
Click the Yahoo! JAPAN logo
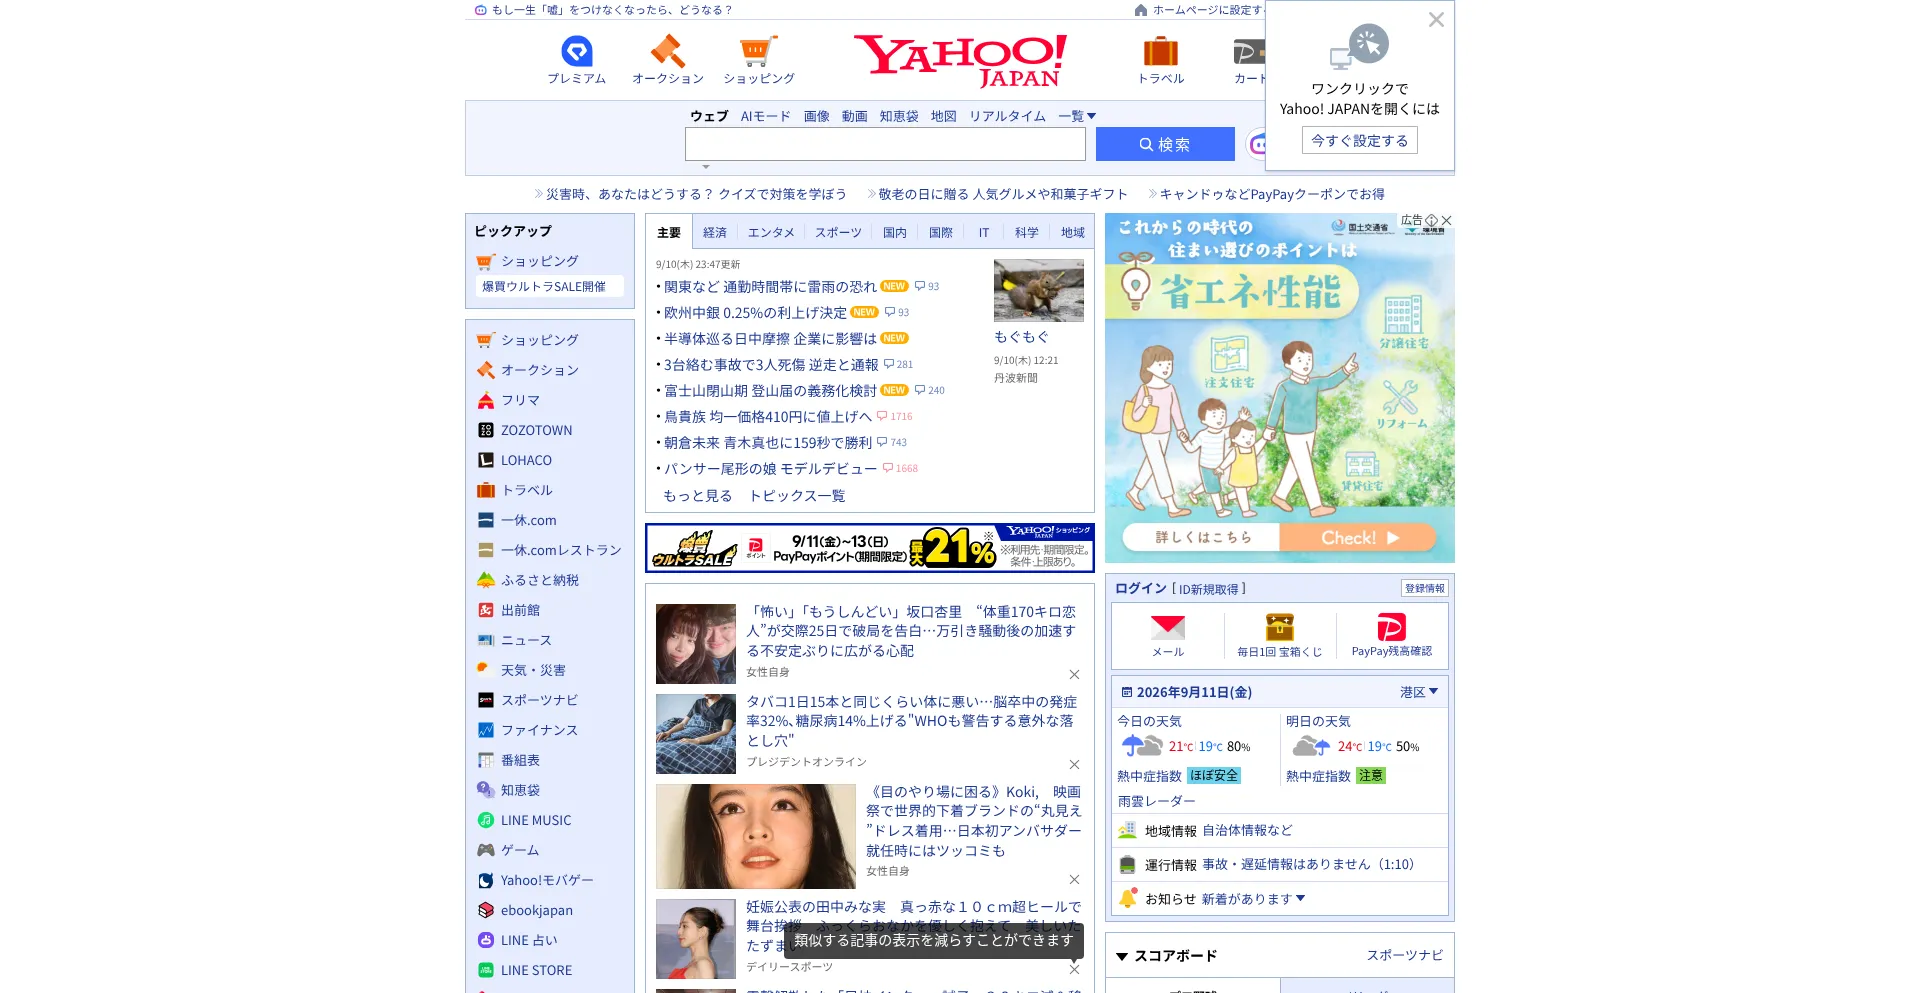960,60
